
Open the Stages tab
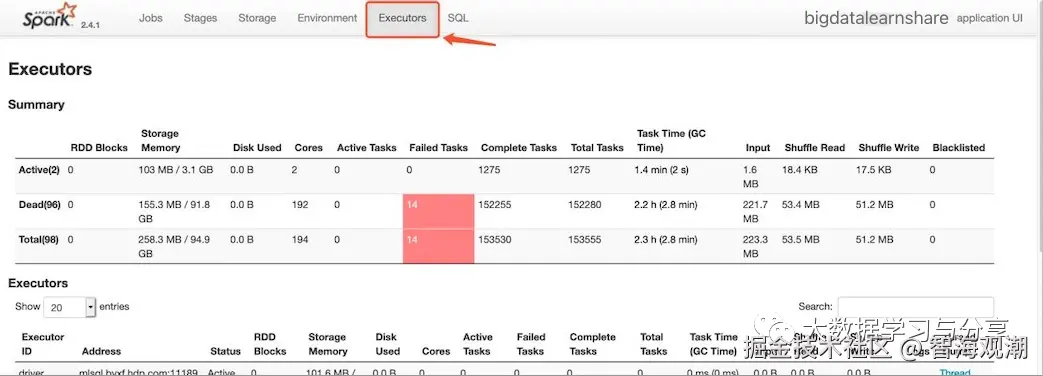point(200,18)
